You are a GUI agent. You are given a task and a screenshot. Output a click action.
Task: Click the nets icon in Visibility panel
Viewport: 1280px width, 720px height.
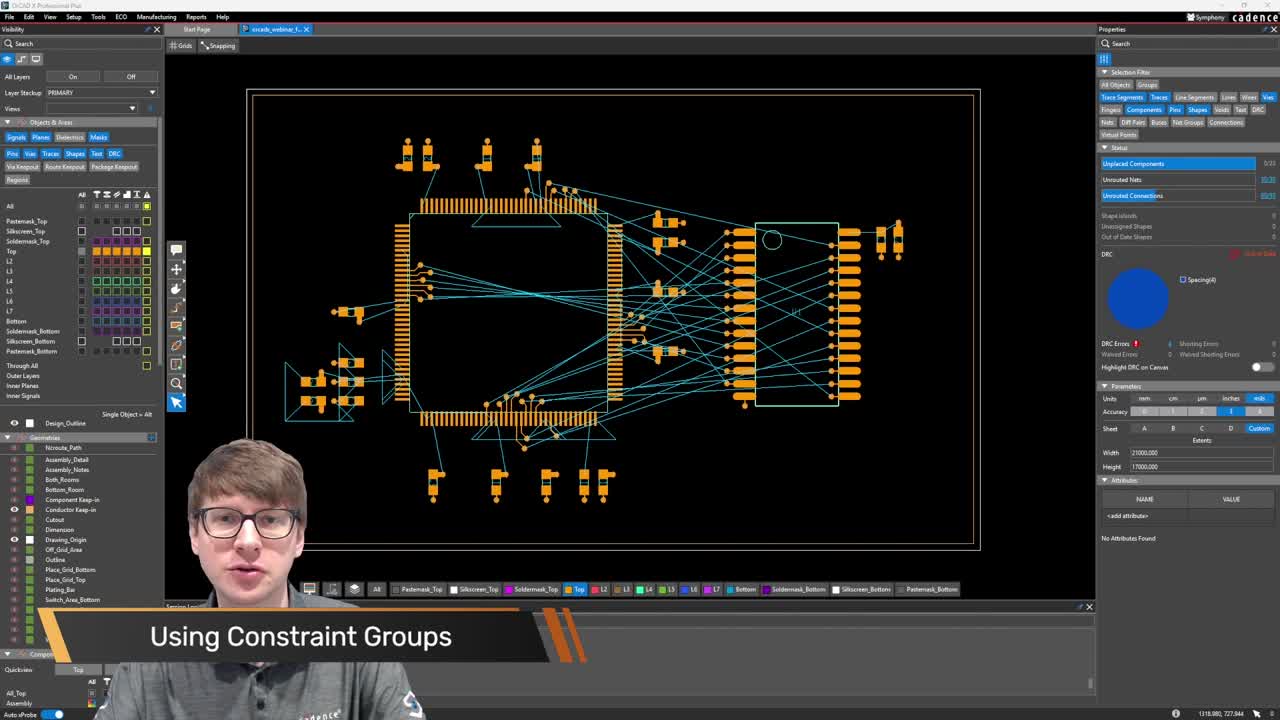(x=22, y=59)
